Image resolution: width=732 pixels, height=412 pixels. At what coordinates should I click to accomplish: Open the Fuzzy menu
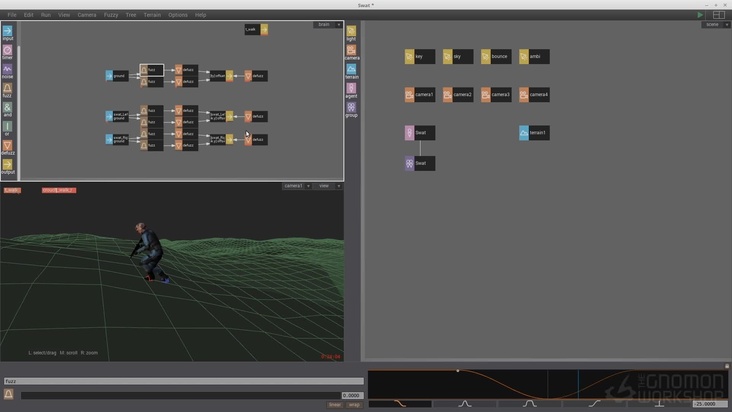point(110,15)
